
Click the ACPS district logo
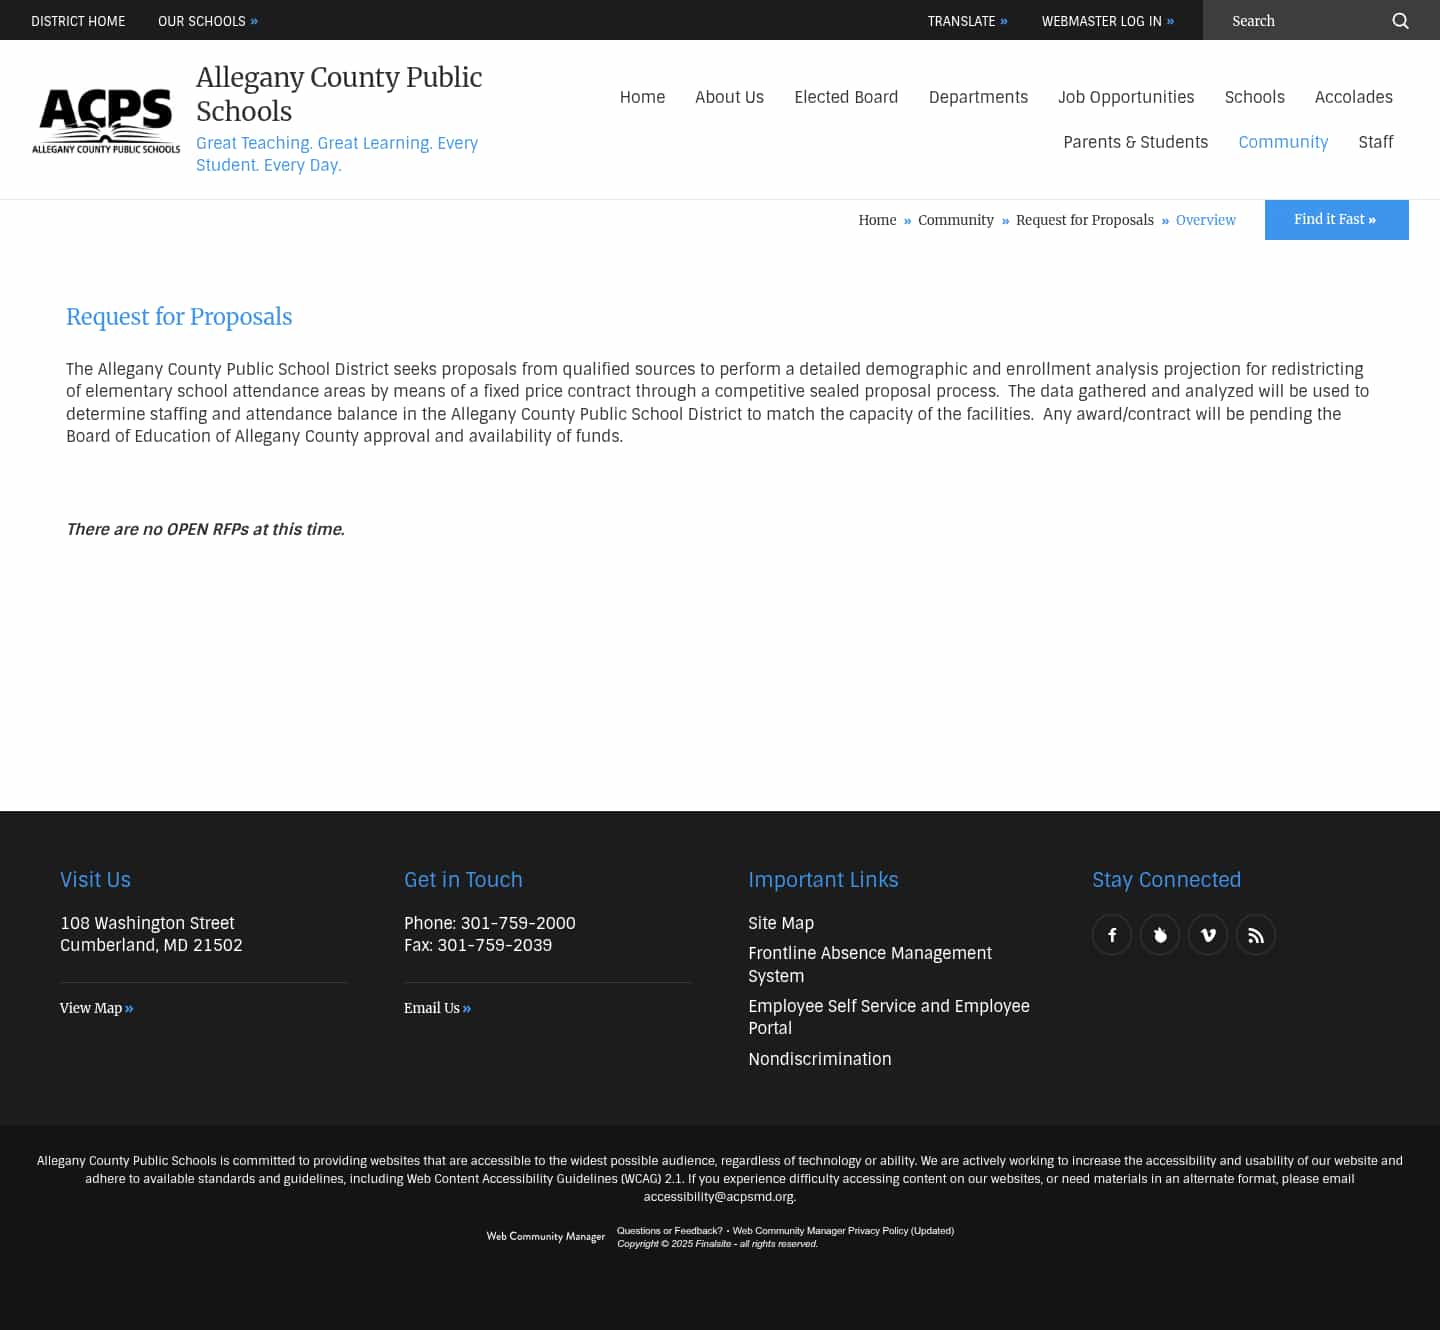point(106,120)
